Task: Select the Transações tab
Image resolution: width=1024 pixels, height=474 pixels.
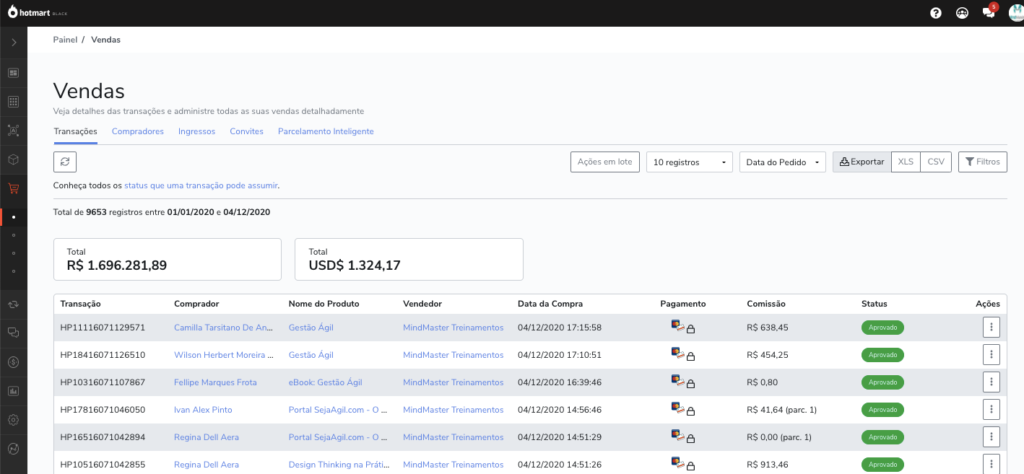Action: 75,131
